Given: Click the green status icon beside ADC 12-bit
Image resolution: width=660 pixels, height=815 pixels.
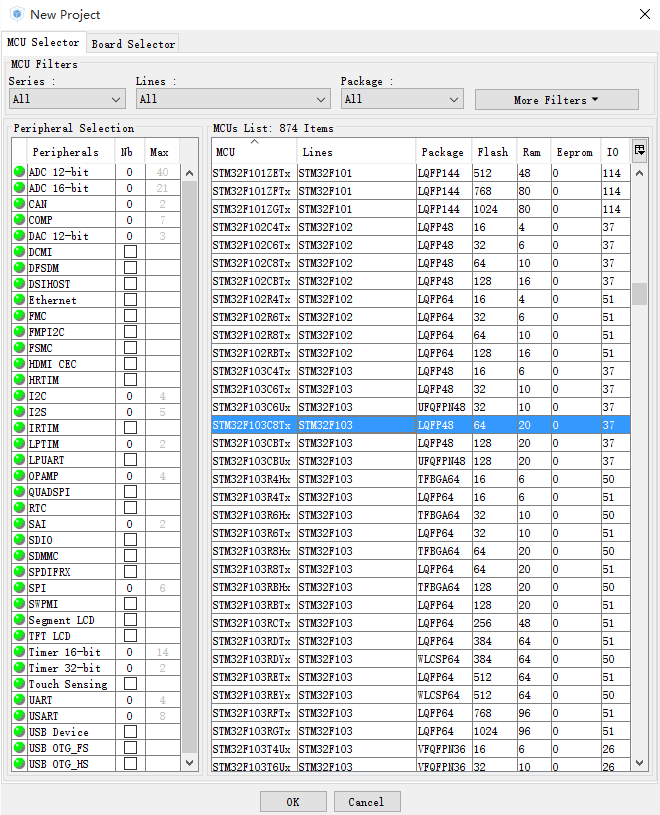Looking at the screenshot, I should pos(19,172).
